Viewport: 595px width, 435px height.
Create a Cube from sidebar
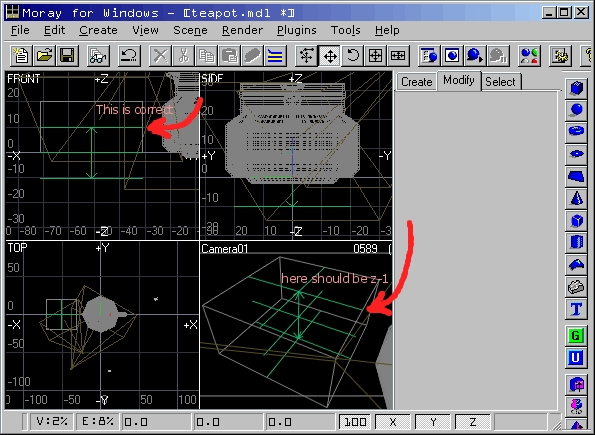pos(576,88)
